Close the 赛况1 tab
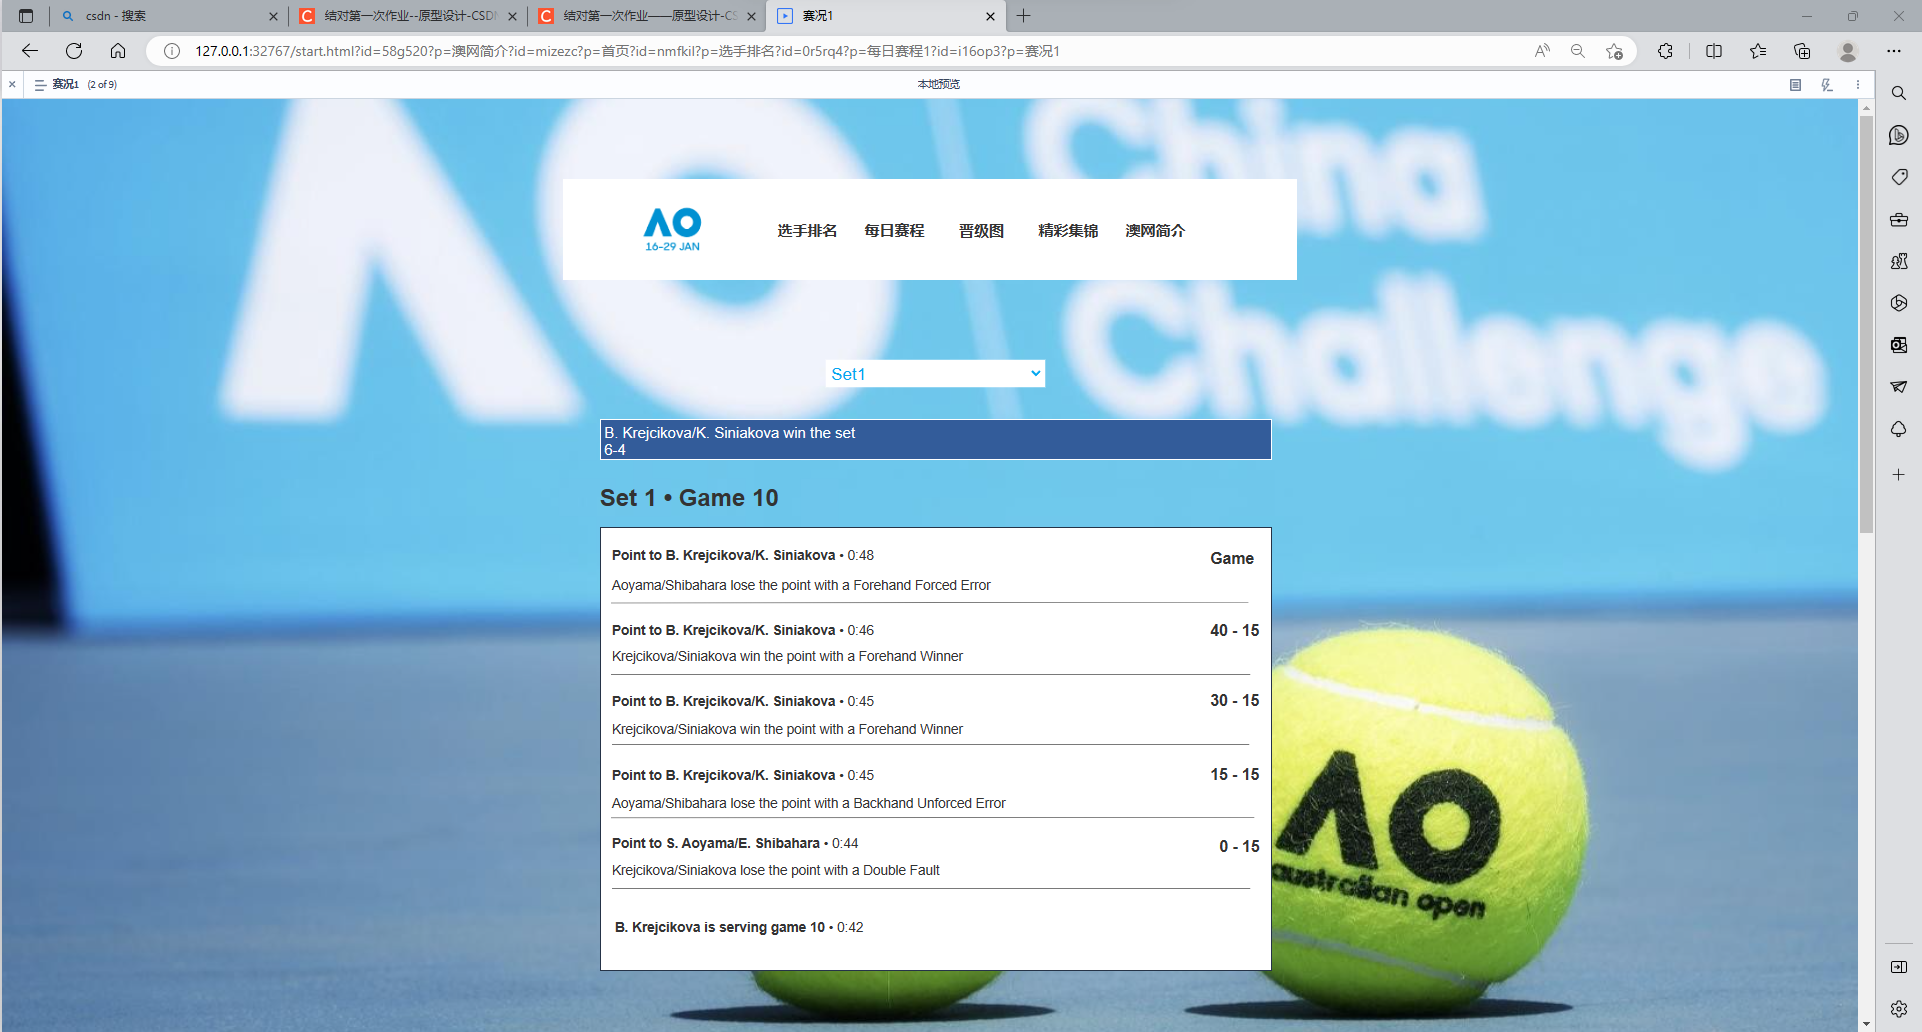This screenshot has height=1032, width=1922. pyautogui.click(x=990, y=16)
